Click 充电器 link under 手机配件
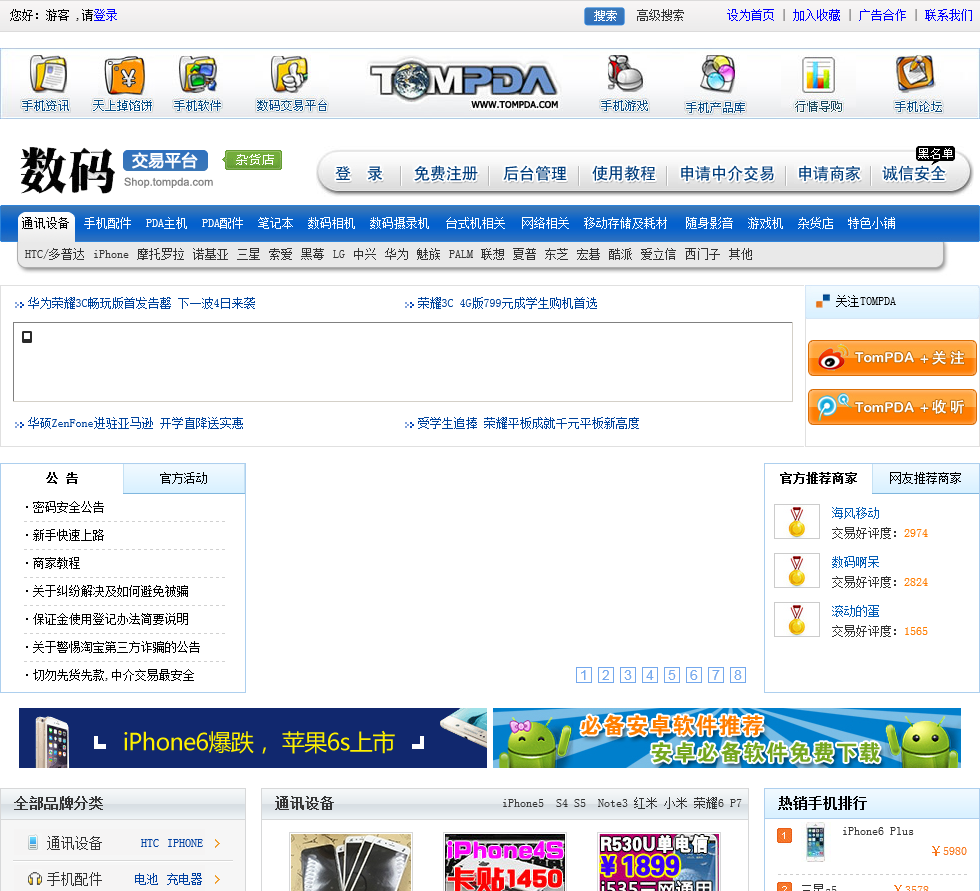Image resolution: width=980 pixels, height=891 pixels. point(184,880)
